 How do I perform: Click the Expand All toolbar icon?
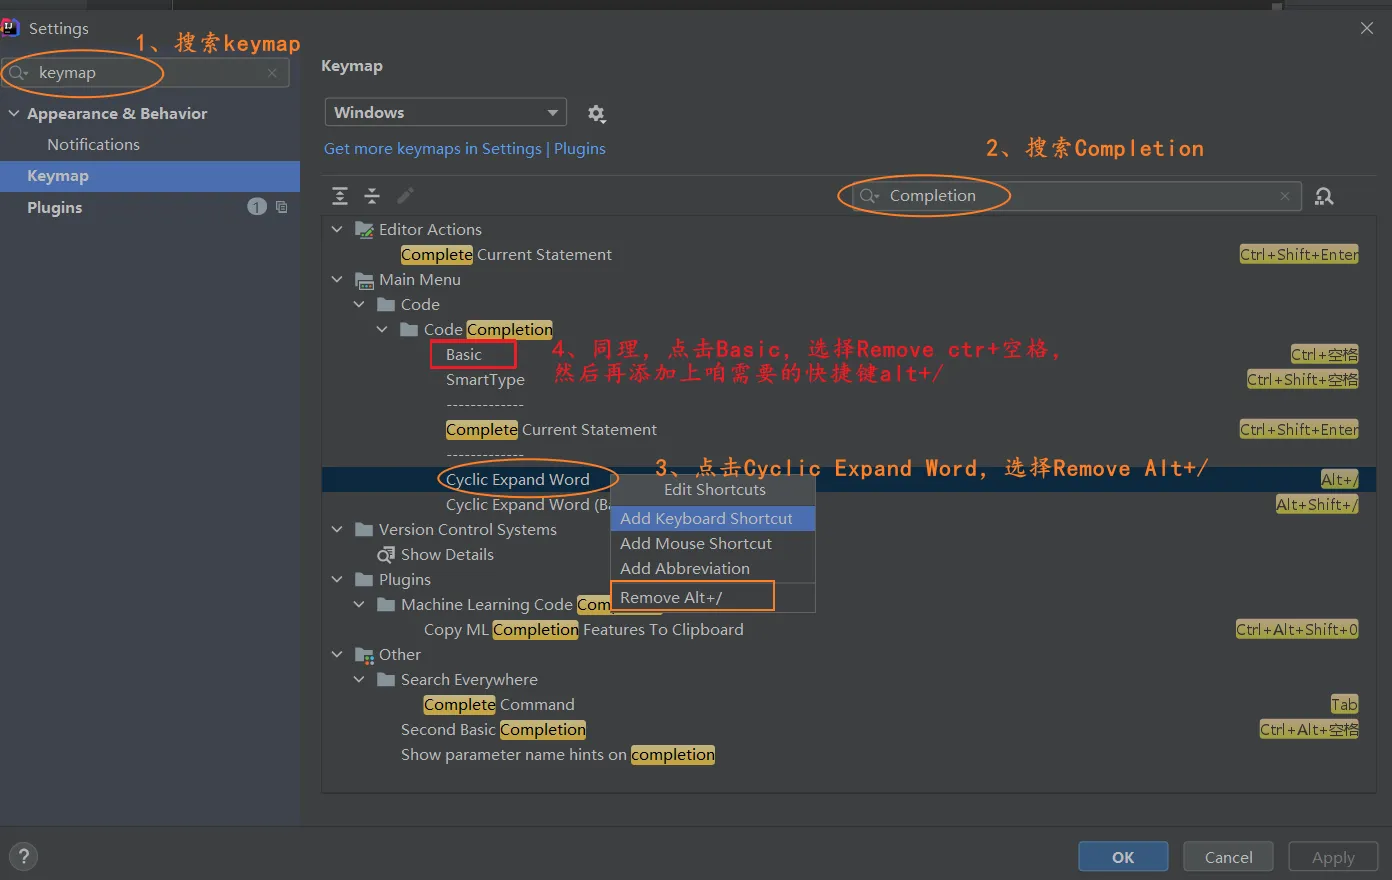click(340, 196)
